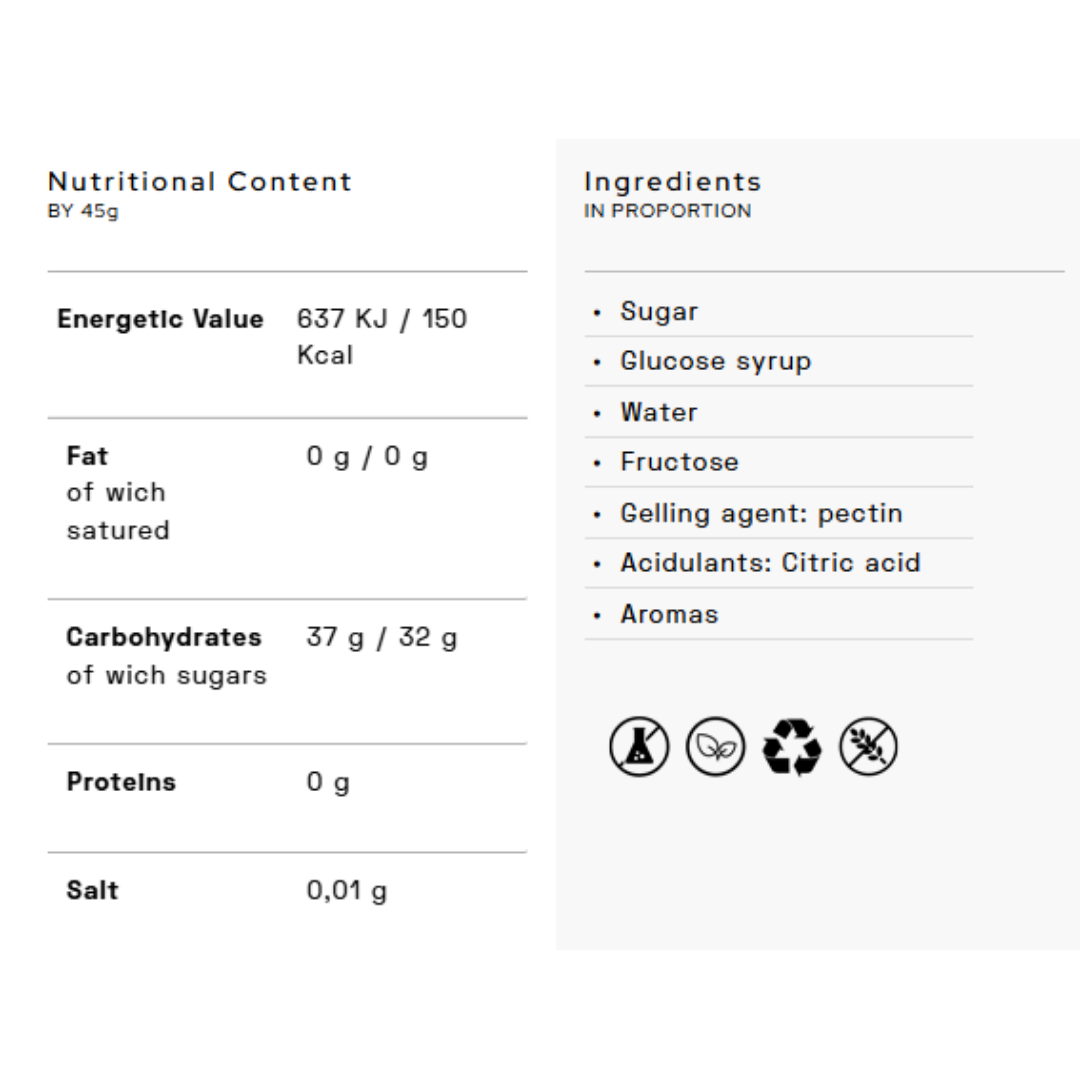The height and width of the screenshot is (1080, 1080).
Task: Click the Energetic Value row label
Action: (160, 319)
